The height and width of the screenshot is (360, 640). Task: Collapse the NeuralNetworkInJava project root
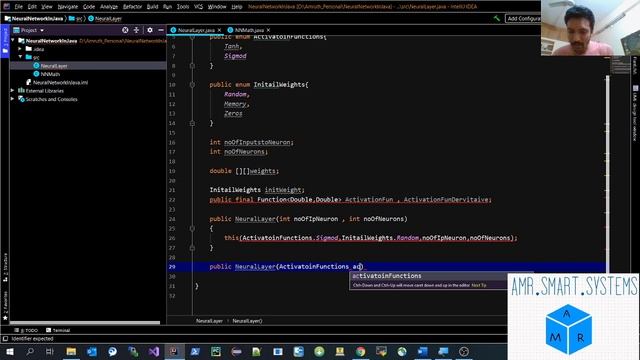pyautogui.click(x=13, y=41)
